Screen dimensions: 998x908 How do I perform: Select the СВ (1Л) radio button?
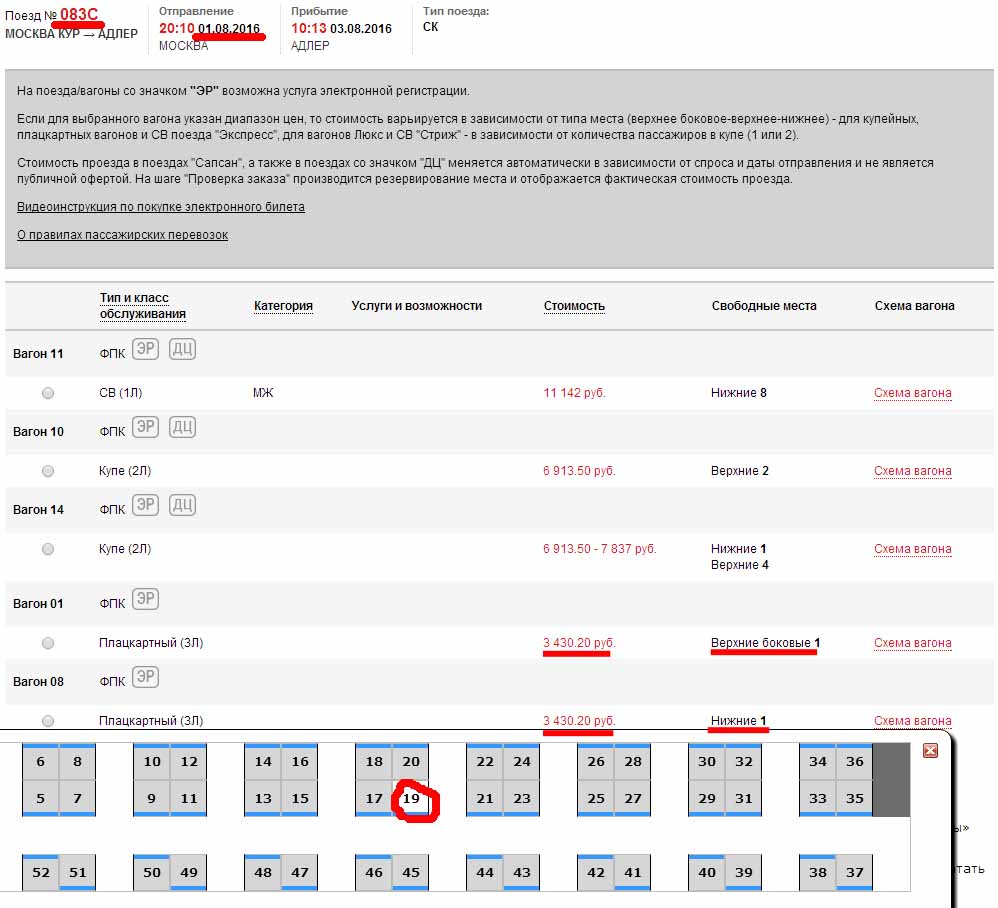[x=48, y=393]
